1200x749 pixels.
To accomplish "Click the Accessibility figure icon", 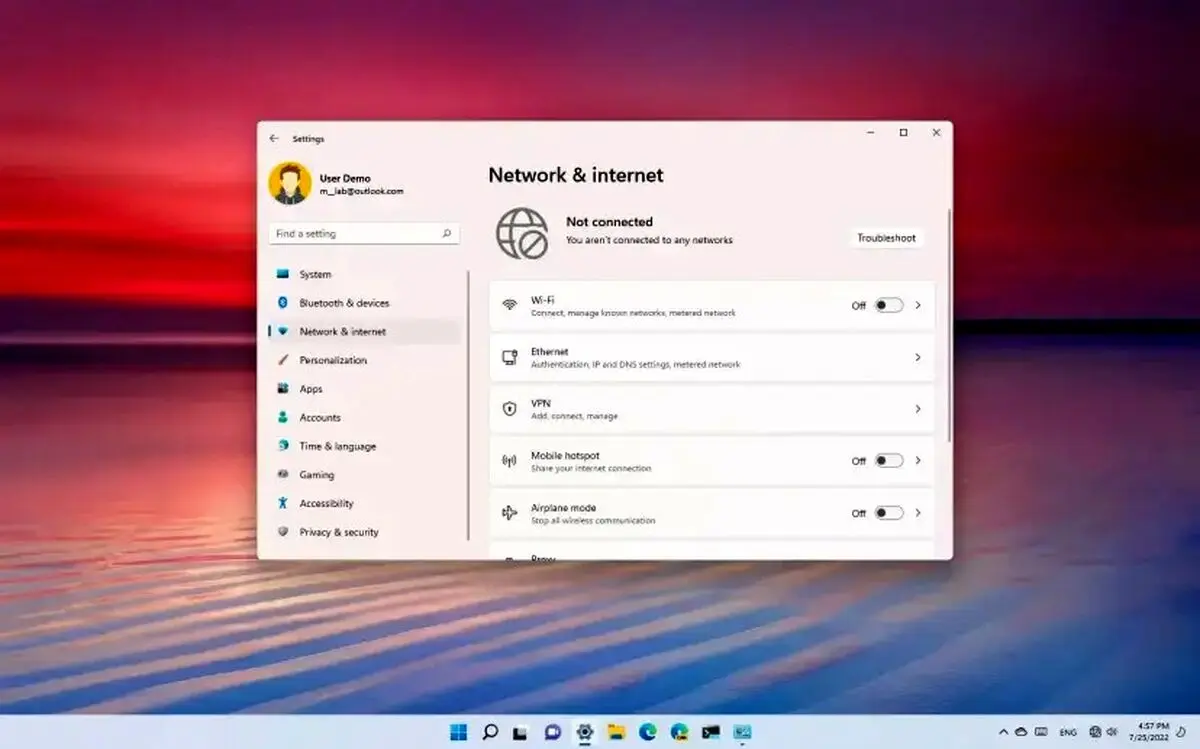I will [283, 504].
